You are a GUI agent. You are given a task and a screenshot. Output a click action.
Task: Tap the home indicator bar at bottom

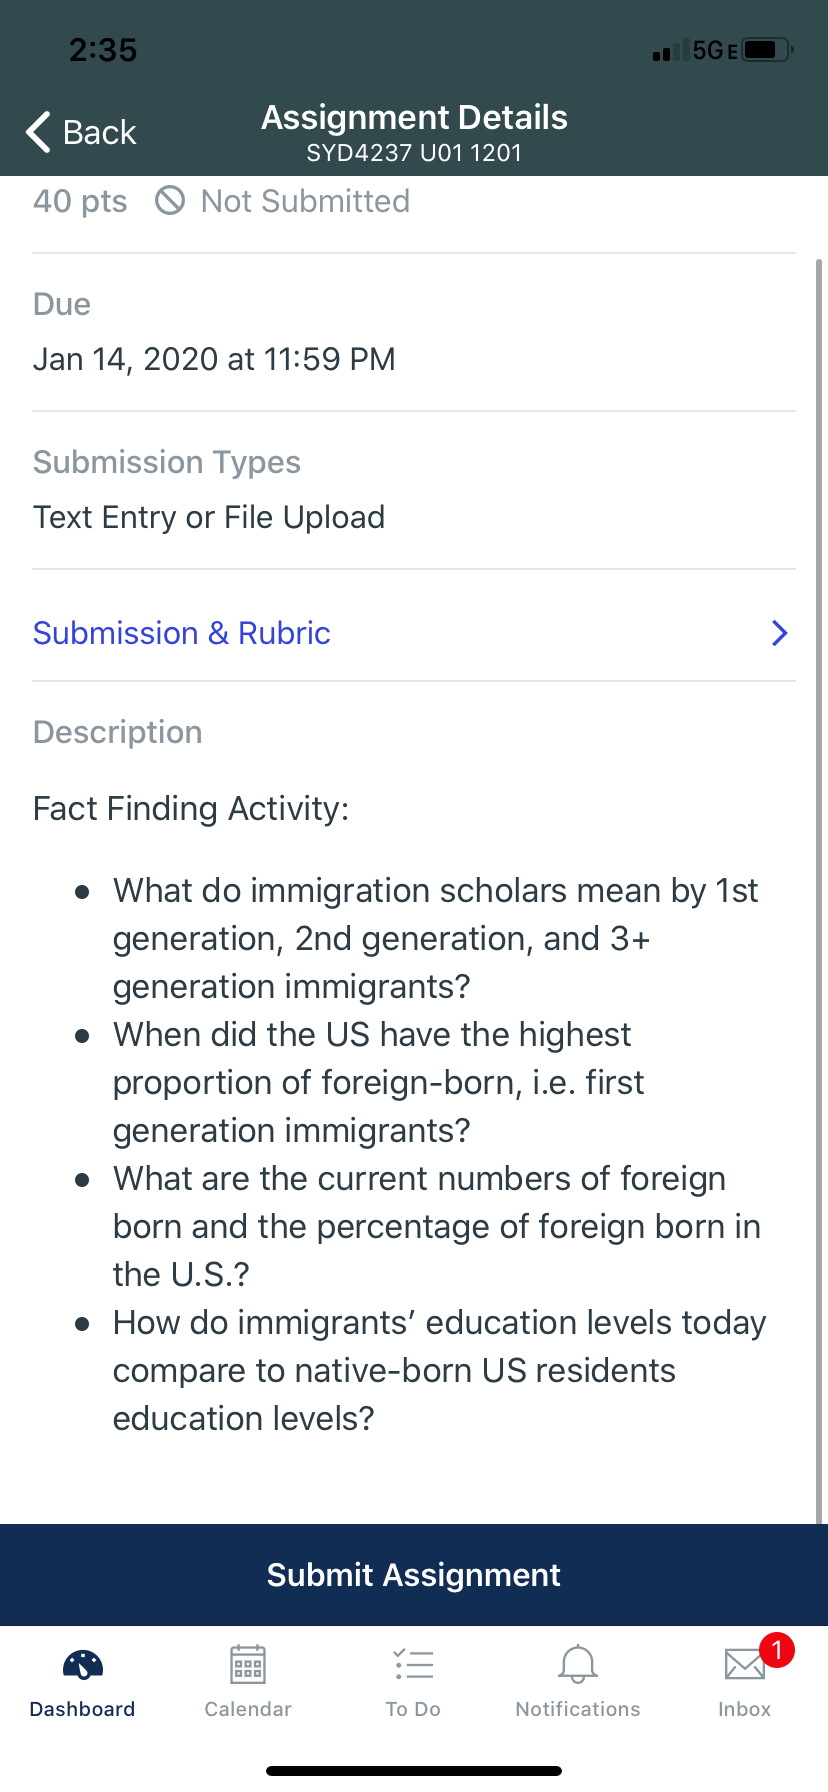pyautogui.click(x=414, y=1771)
